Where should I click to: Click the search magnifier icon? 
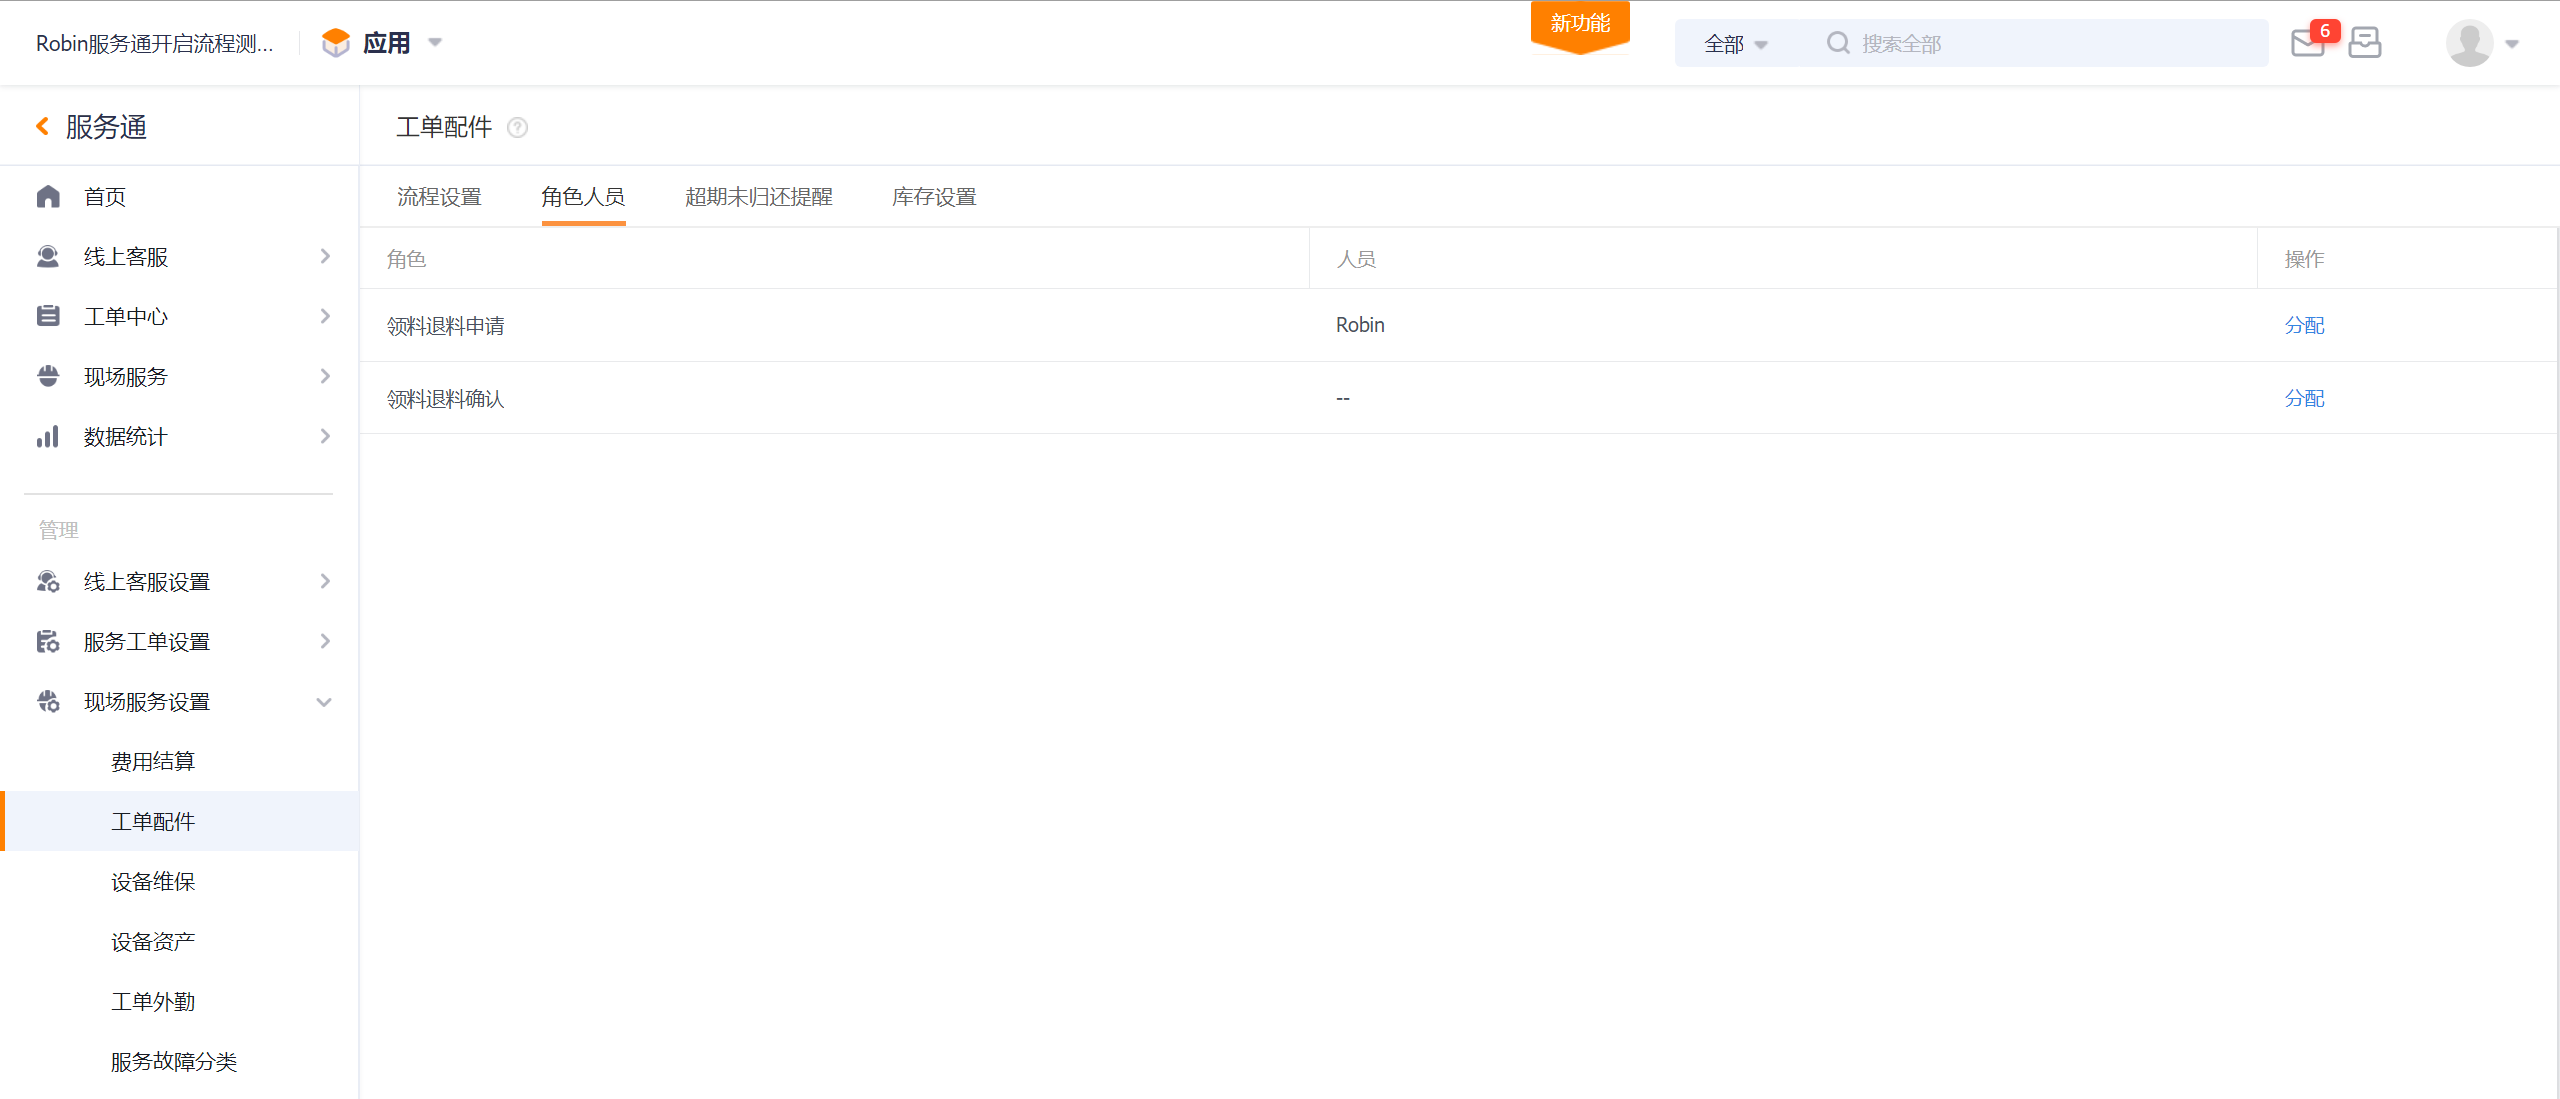tap(1838, 43)
